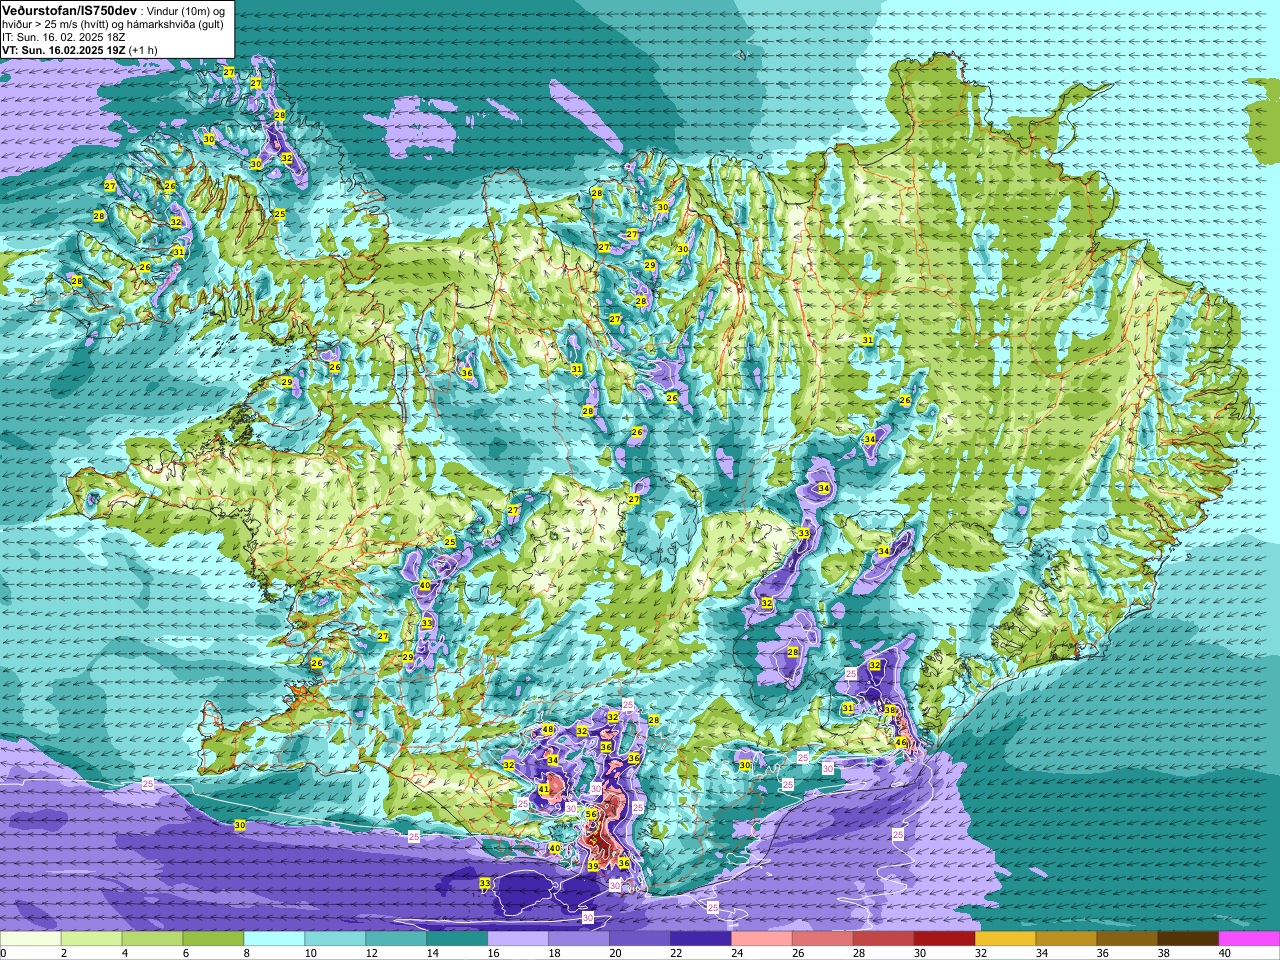Viewport: 1280px width, 960px height.
Task: Click the Veðurstofan/IS750dev title text
Action: (x=69, y=9)
